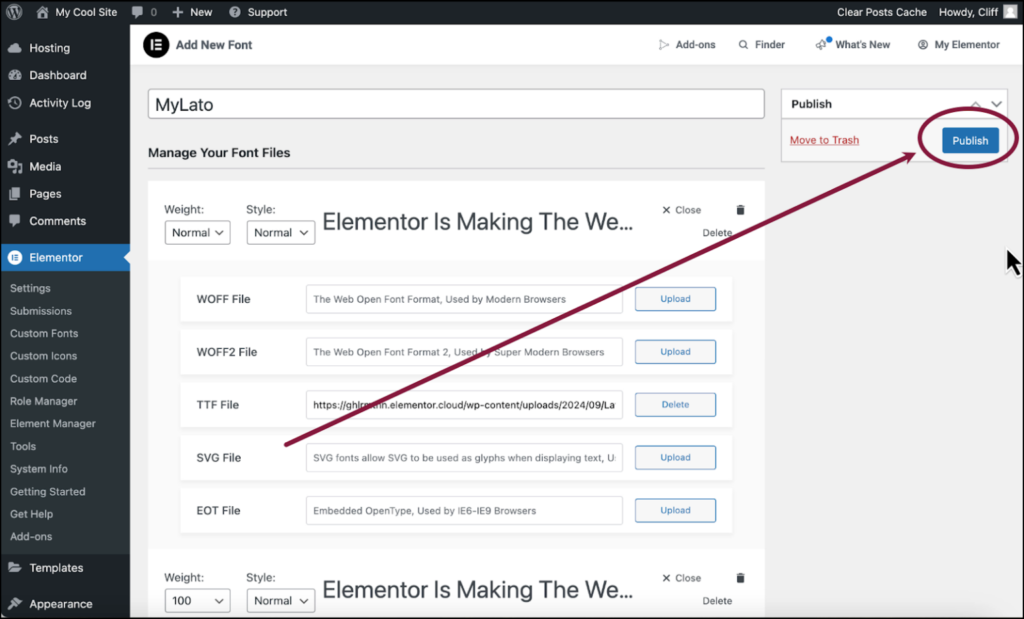The image size is (1024, 619).
Task: Open My Cool Site home icon
Action: click(42, 12)
